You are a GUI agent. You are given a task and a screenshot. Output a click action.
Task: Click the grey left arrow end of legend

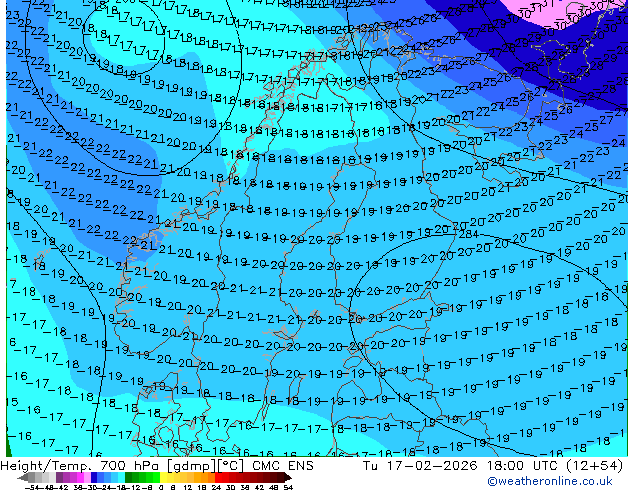(x=23, y=478)
